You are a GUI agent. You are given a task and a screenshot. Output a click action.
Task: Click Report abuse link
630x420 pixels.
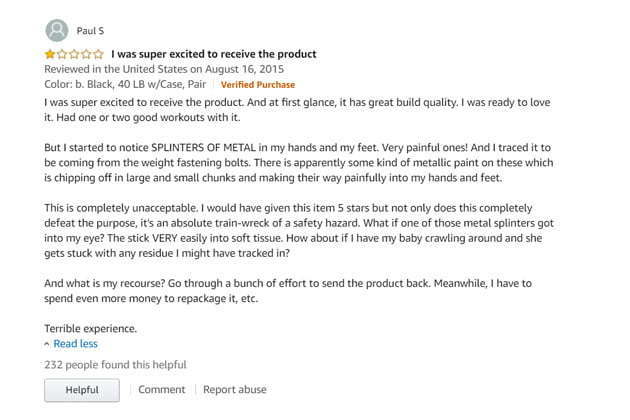(235, 389)
